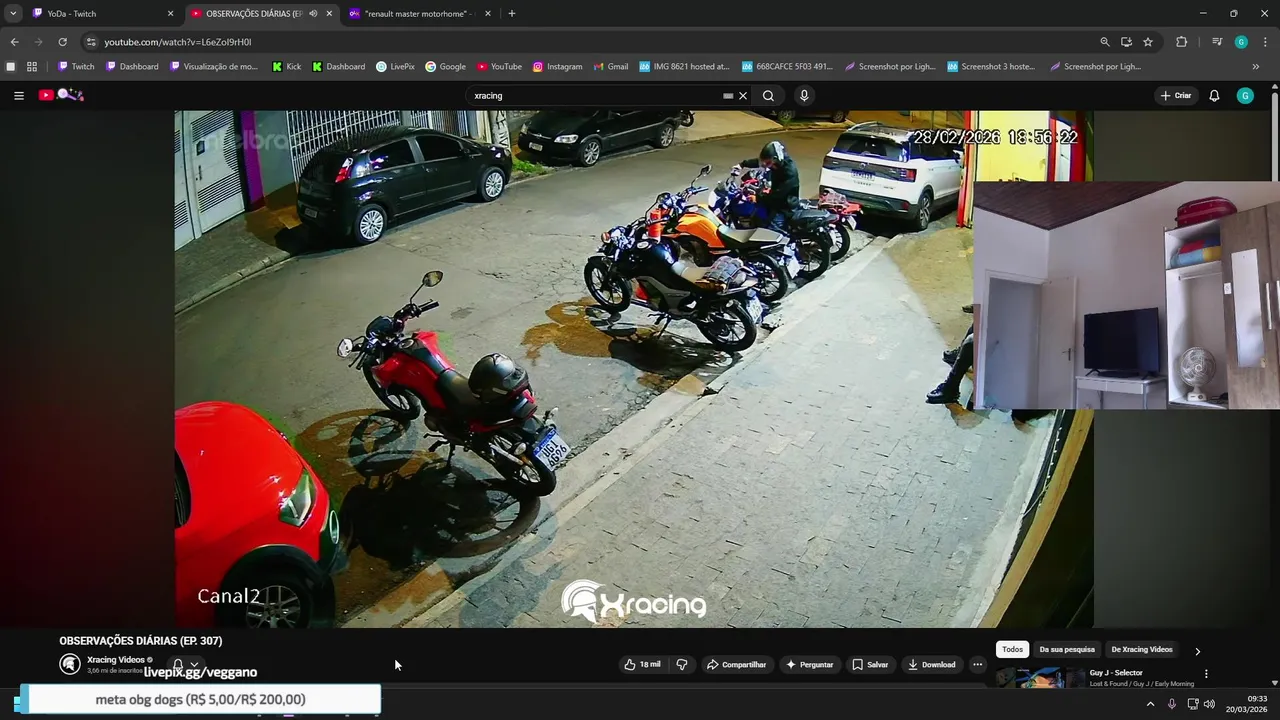Open the Guy J - Selector video thumbnail
The height and width of the screenshot is (720, 1280).
tap(1039, 678)
